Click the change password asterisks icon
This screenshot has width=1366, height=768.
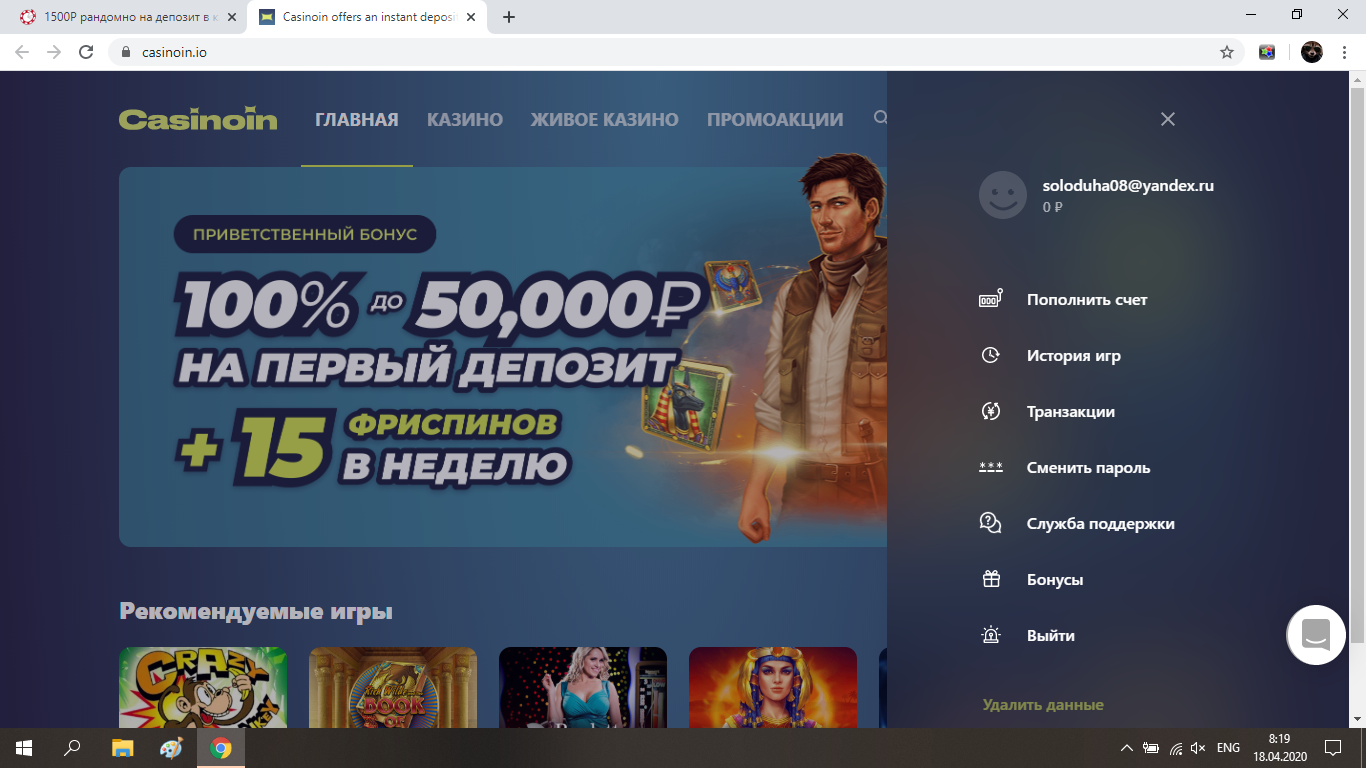coord(991,467)
